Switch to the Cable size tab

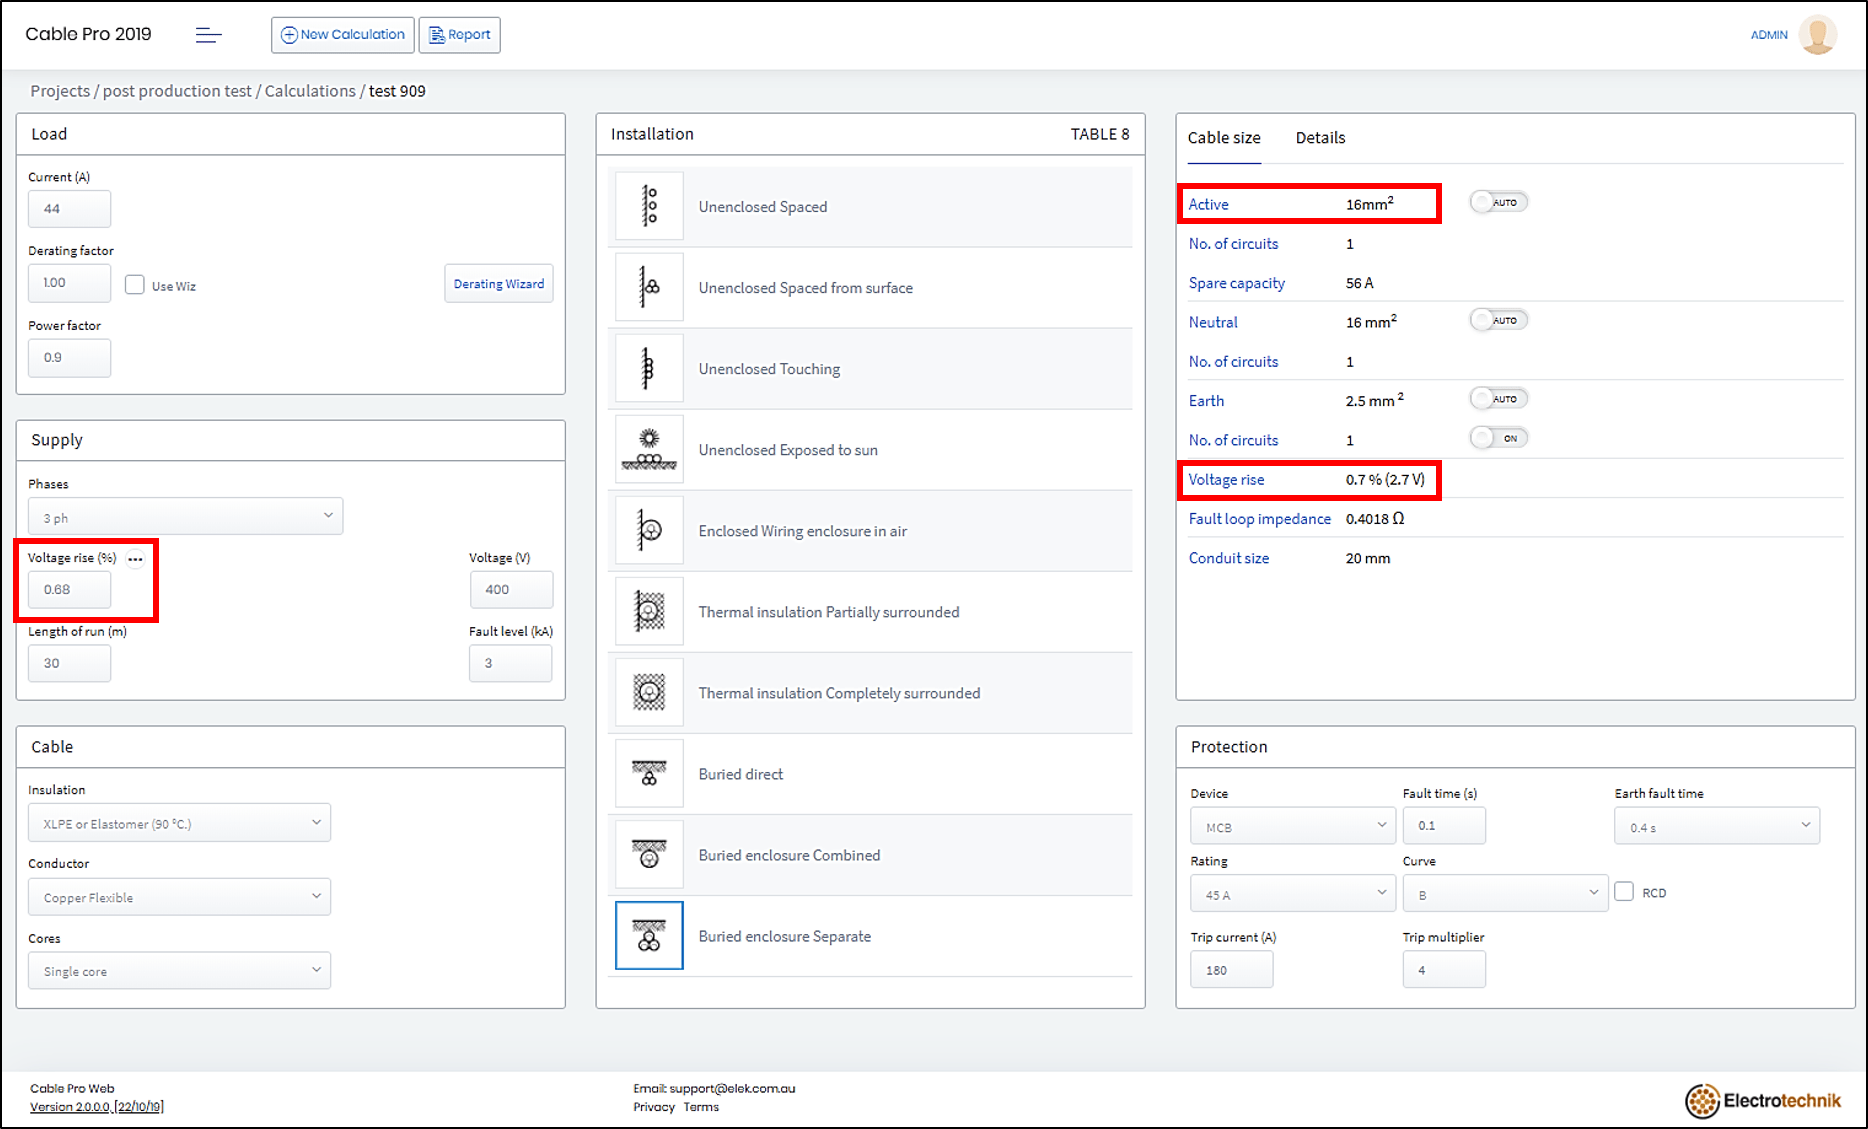coord(1224,138)
